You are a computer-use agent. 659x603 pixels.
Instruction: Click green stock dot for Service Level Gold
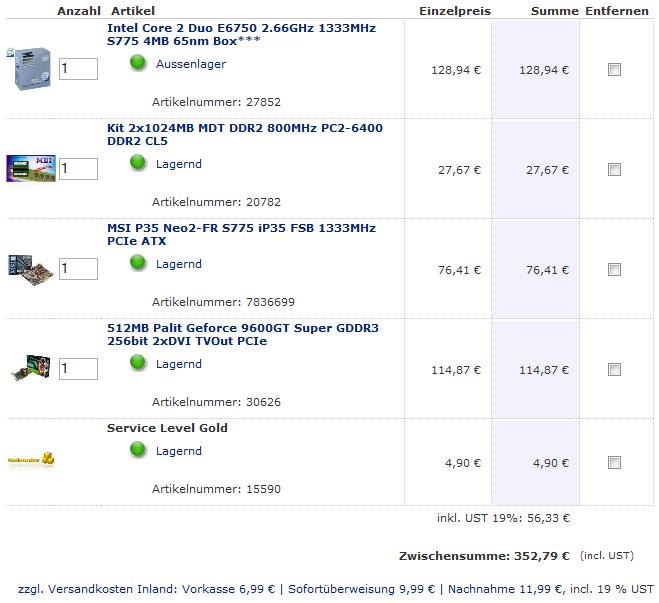coord(137,450)
